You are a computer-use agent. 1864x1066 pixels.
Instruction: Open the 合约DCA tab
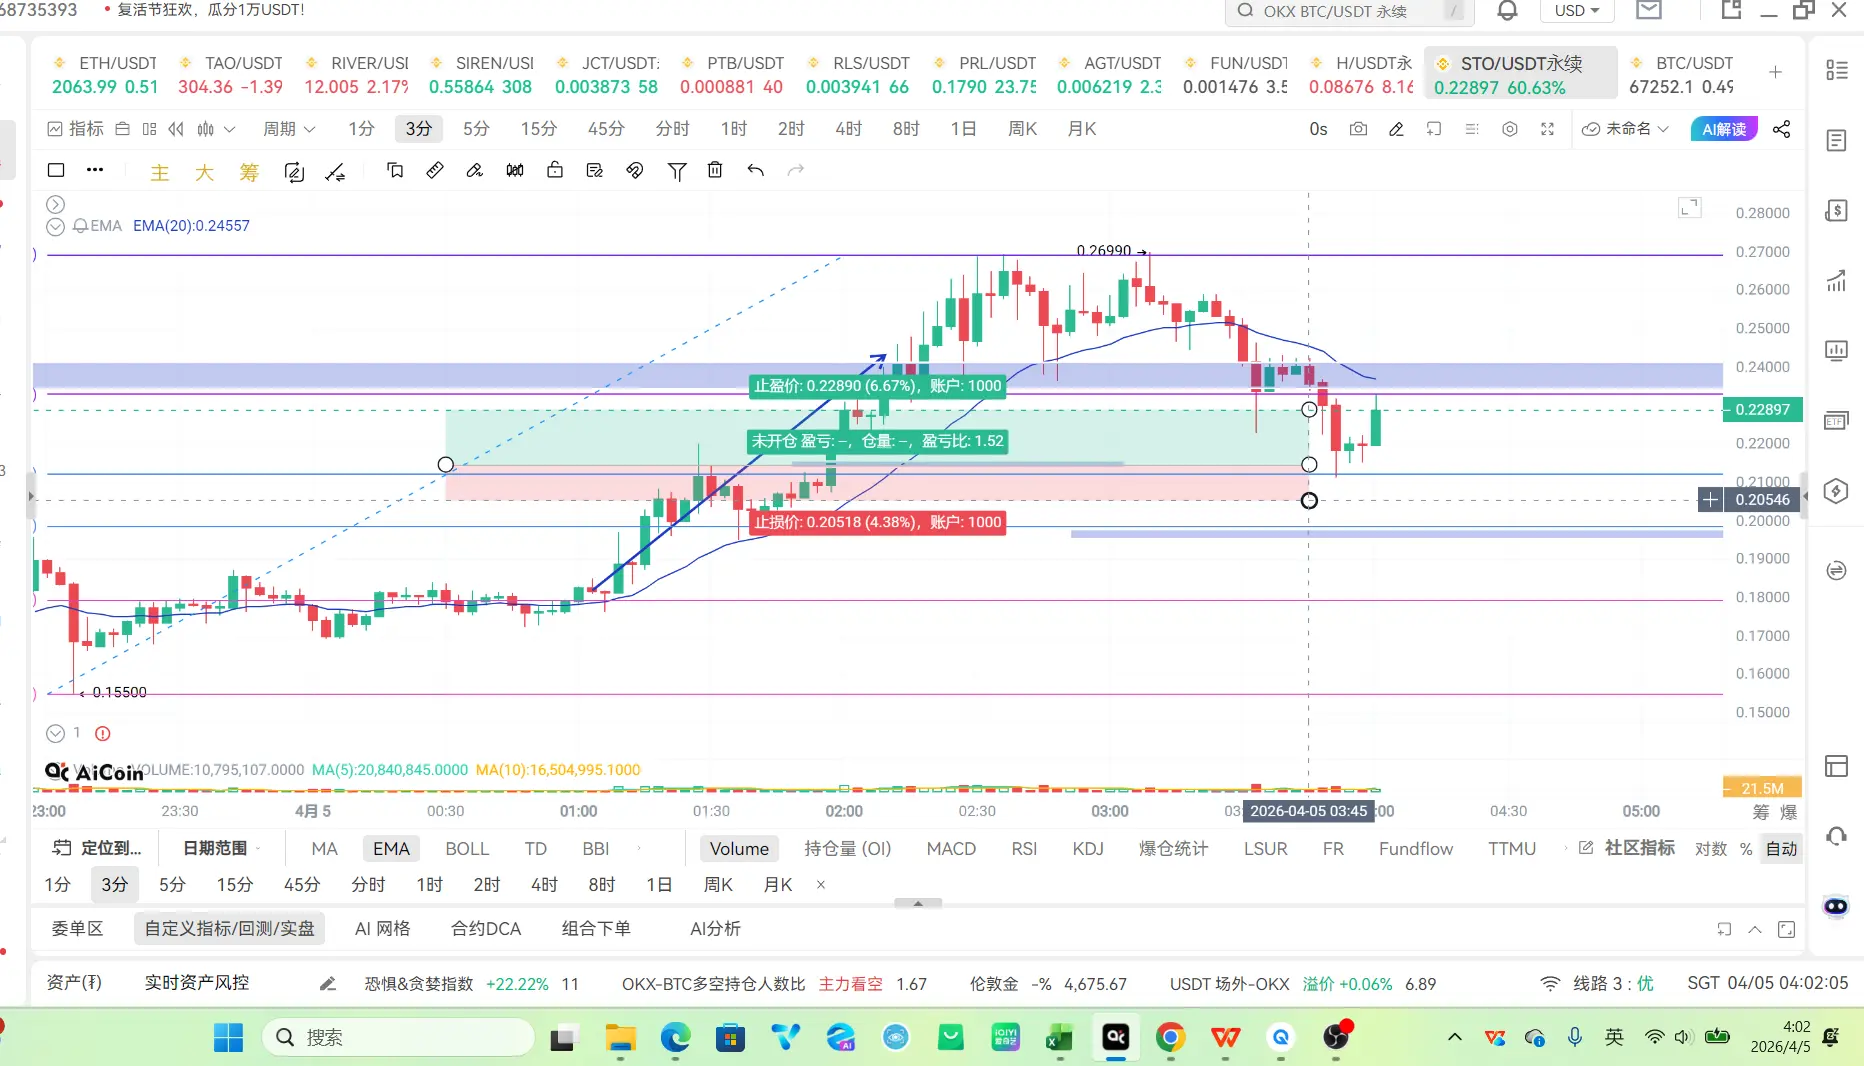pos(486,929)
